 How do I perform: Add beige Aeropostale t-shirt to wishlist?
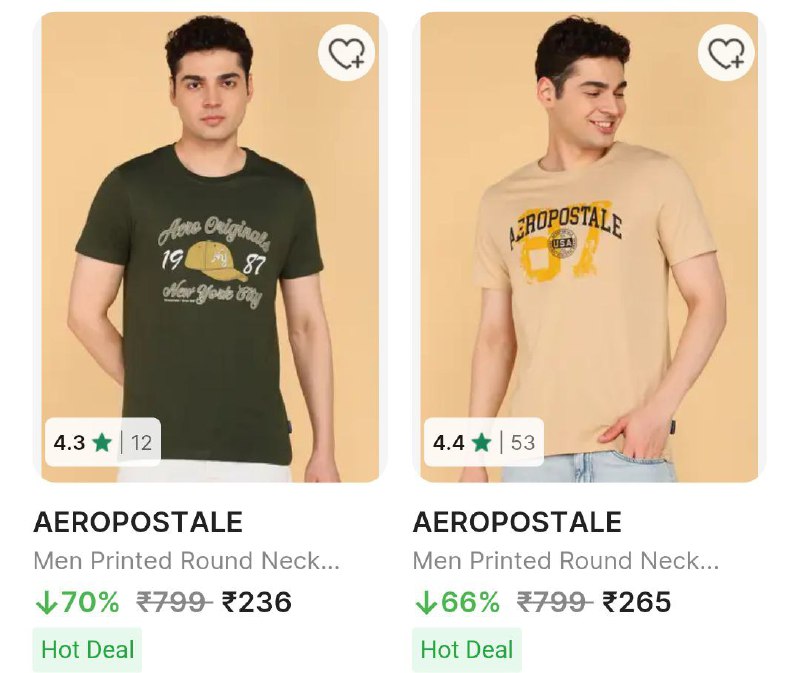click(x=726, y=52)
